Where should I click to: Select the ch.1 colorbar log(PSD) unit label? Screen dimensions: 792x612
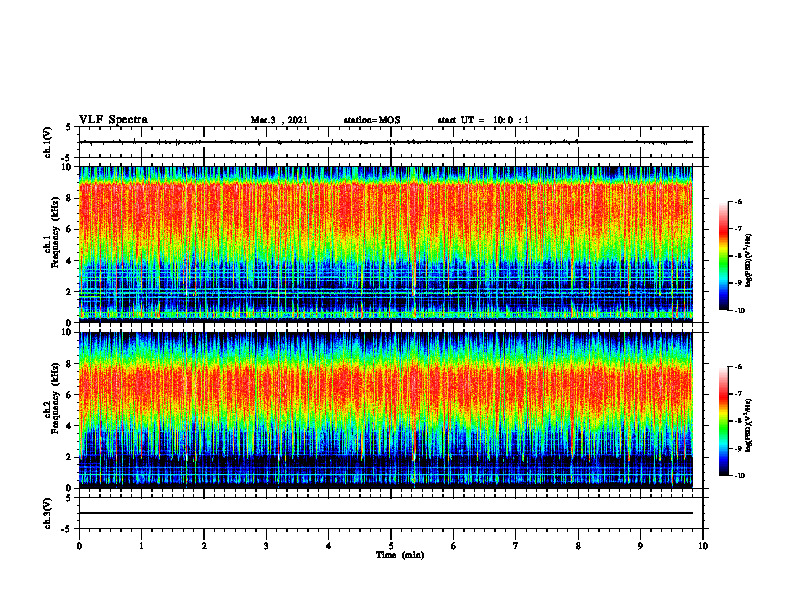(749, 261)
